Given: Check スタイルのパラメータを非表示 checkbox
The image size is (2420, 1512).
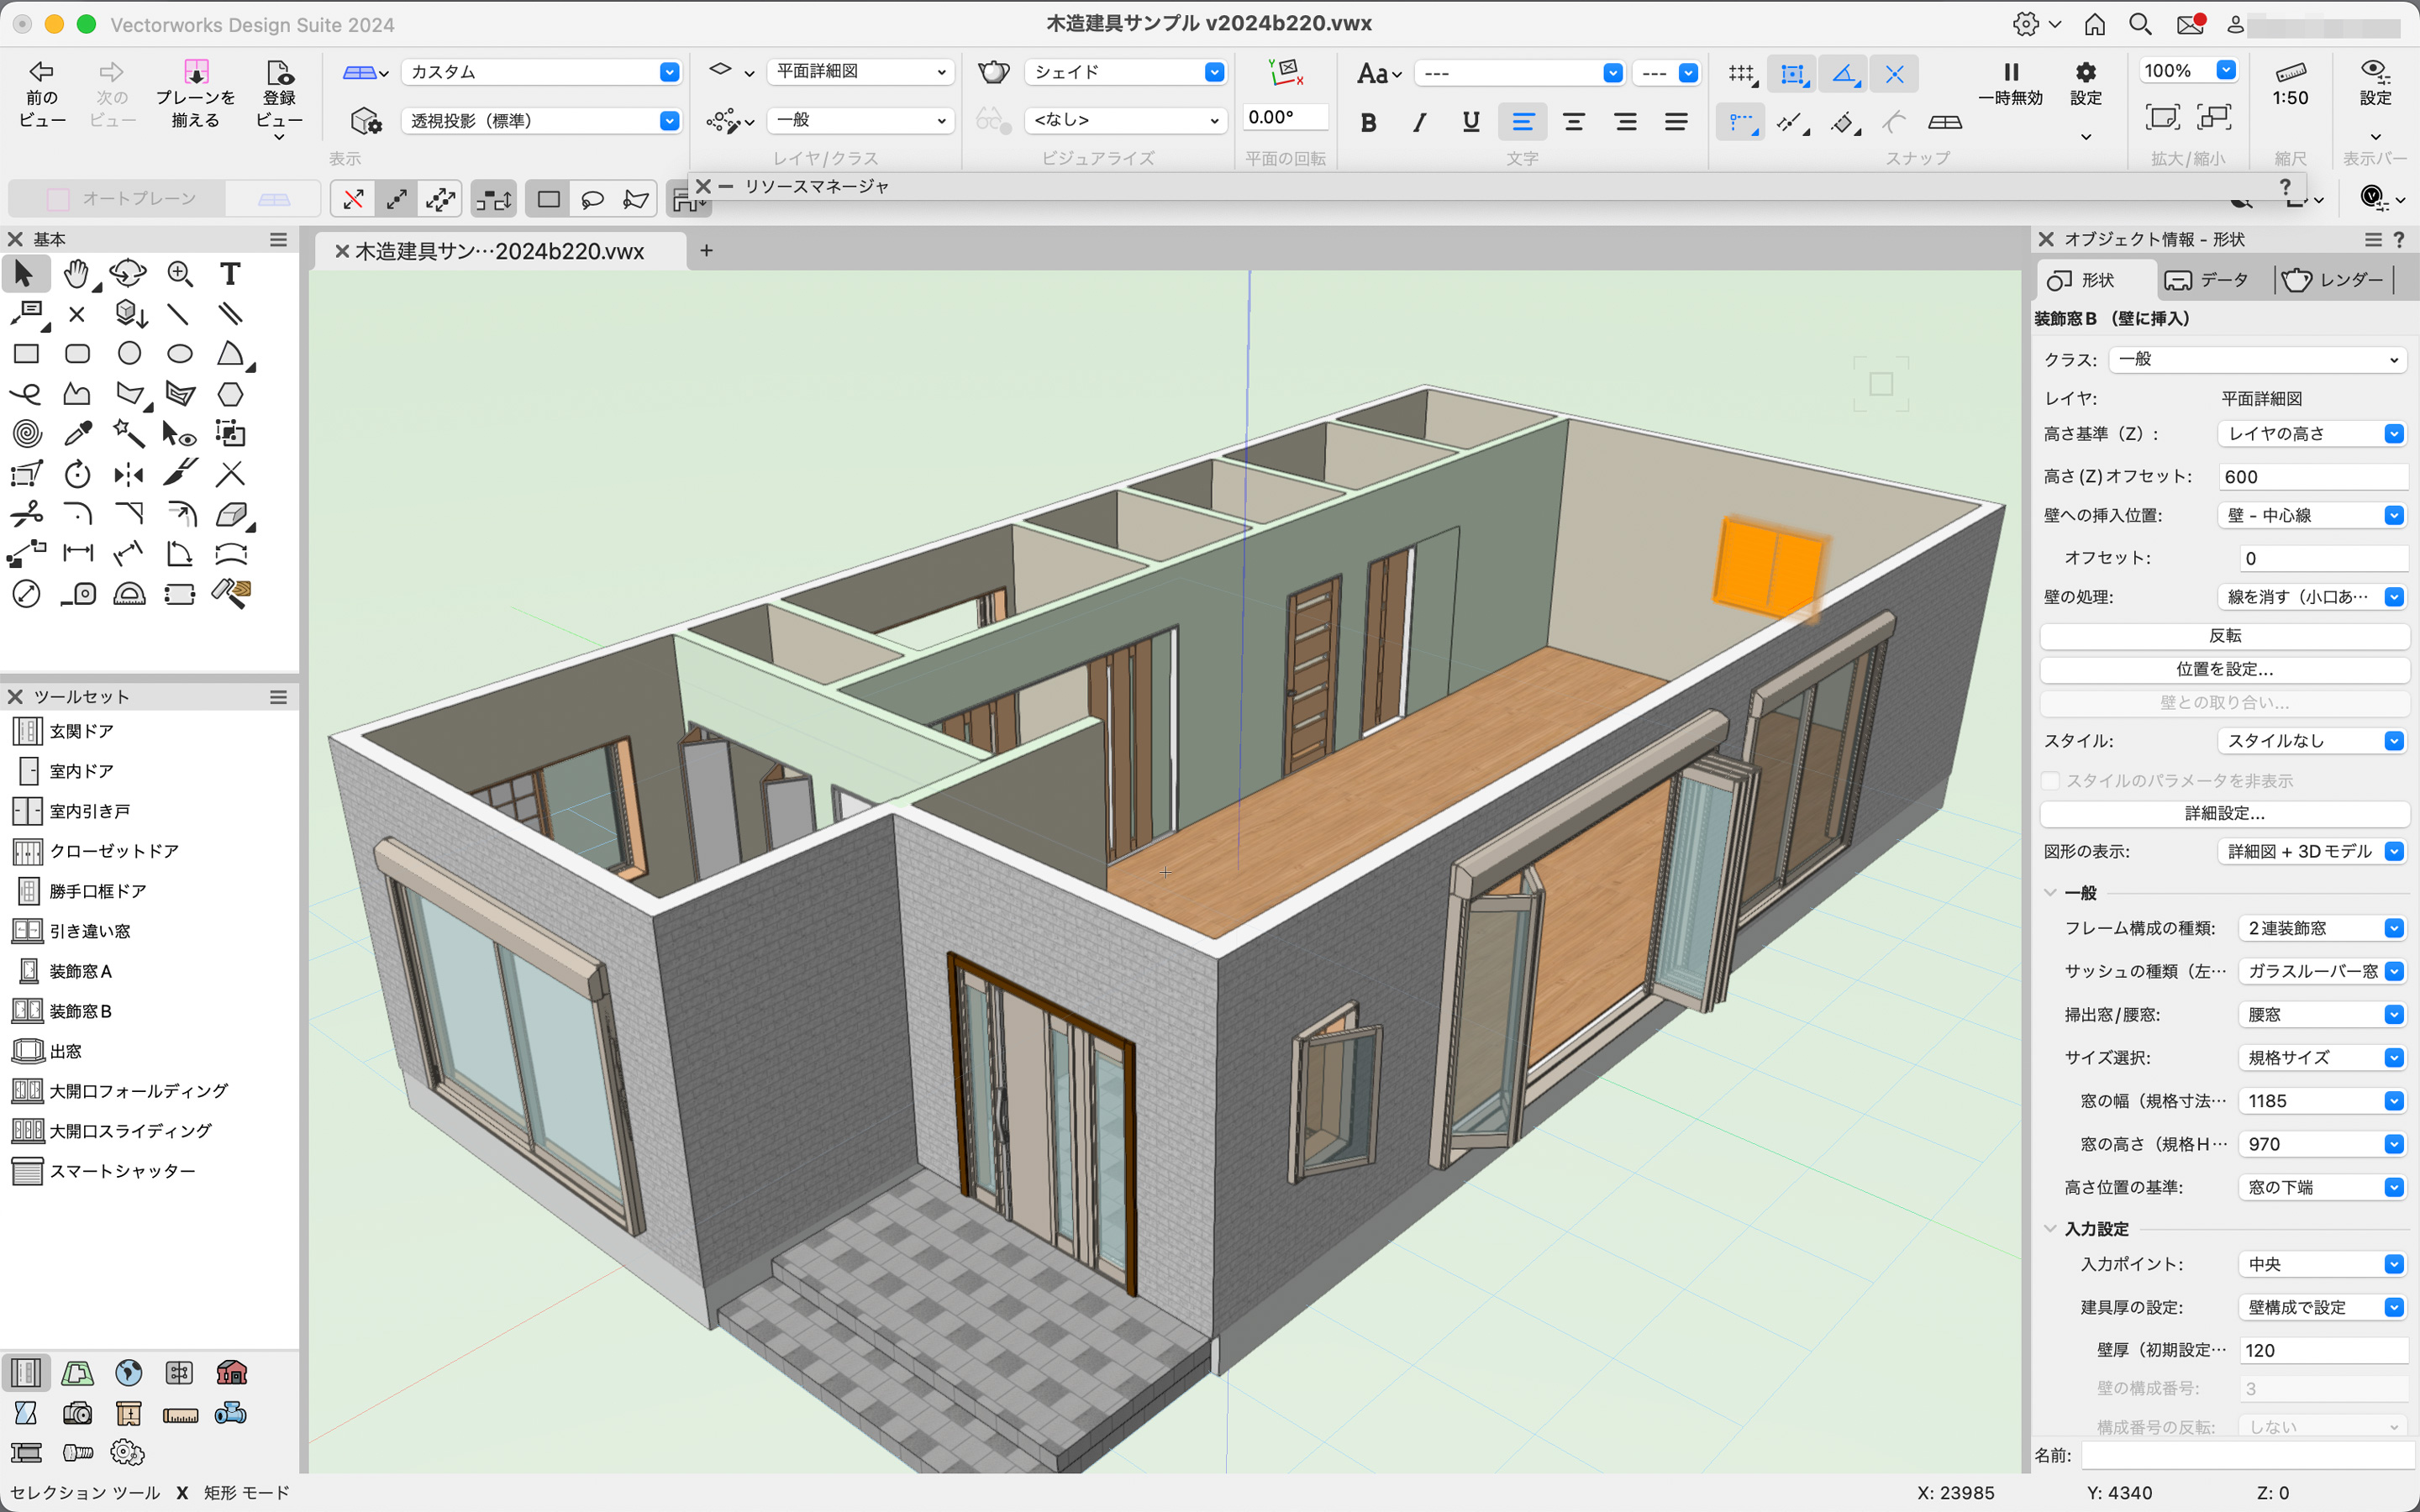Looking at the screenshot, I should tap(2052, 781).
